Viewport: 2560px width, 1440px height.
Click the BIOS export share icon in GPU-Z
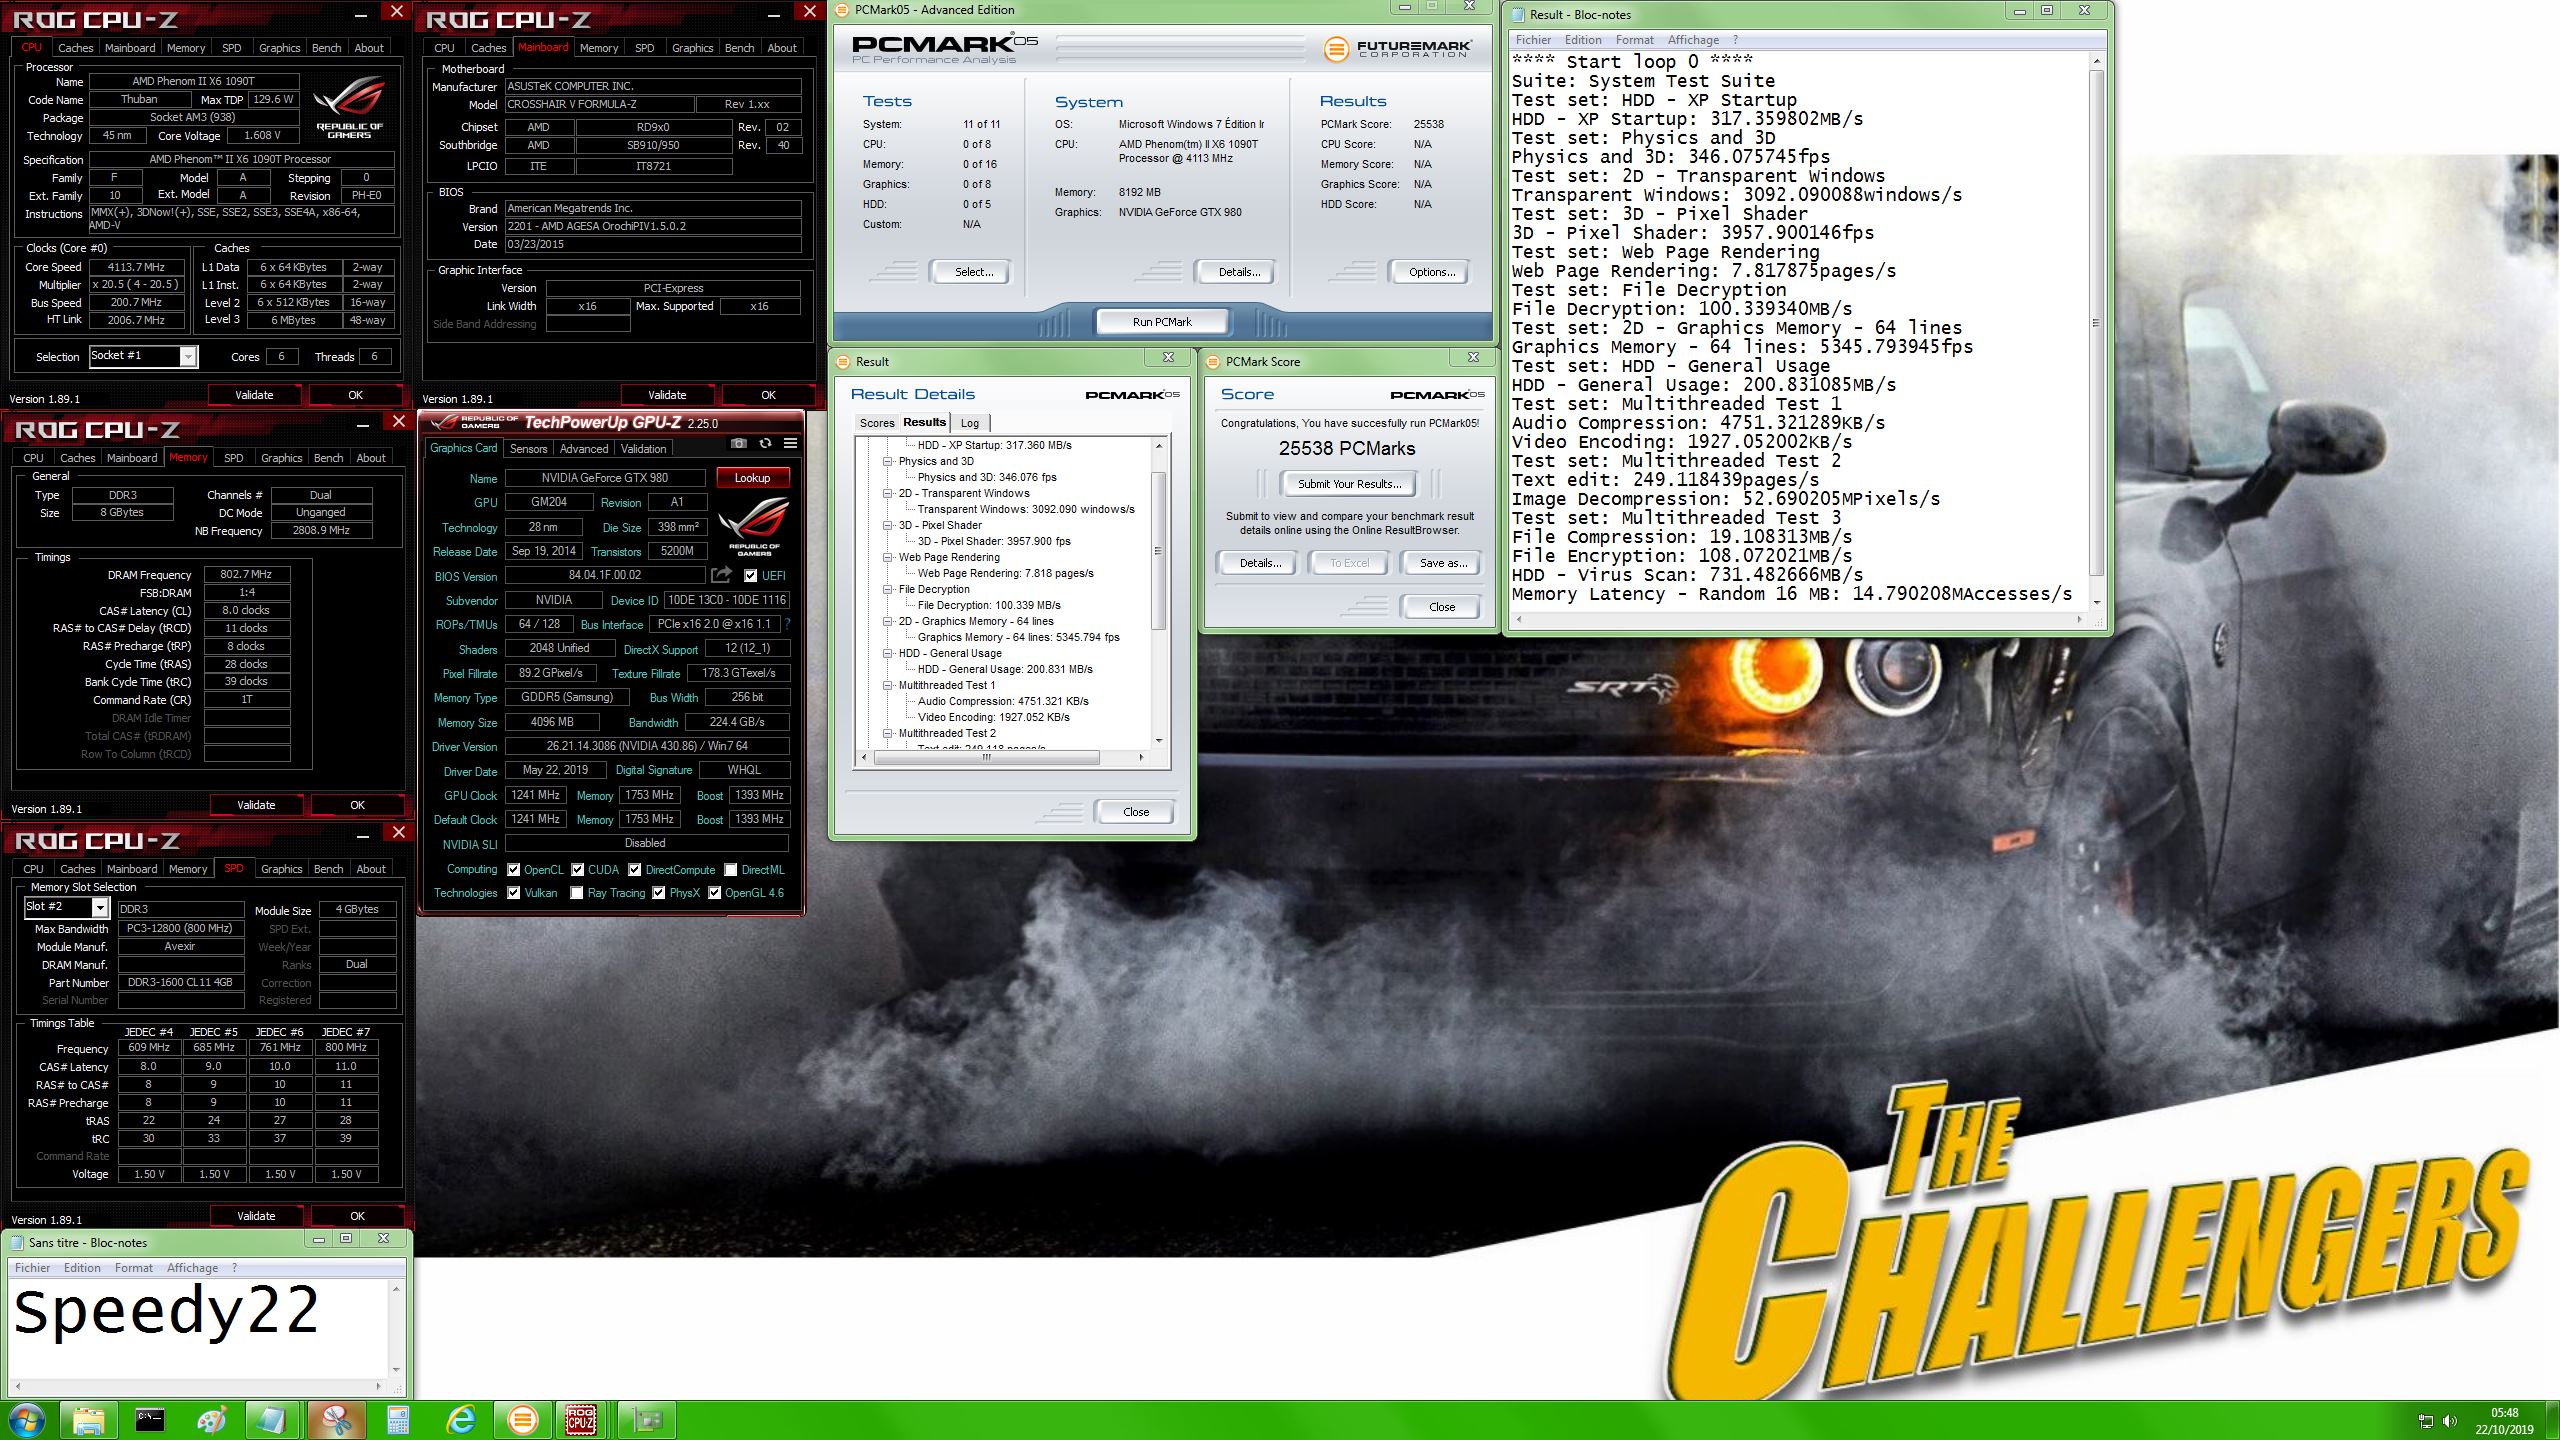click(x=721, y=575)
